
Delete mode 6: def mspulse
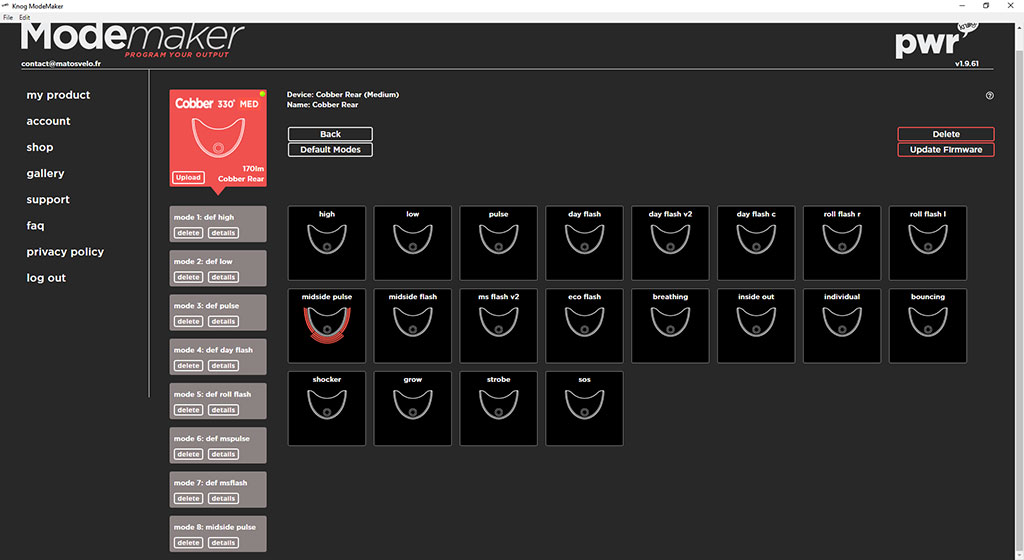pyautogui.click(x=188, y=454)
